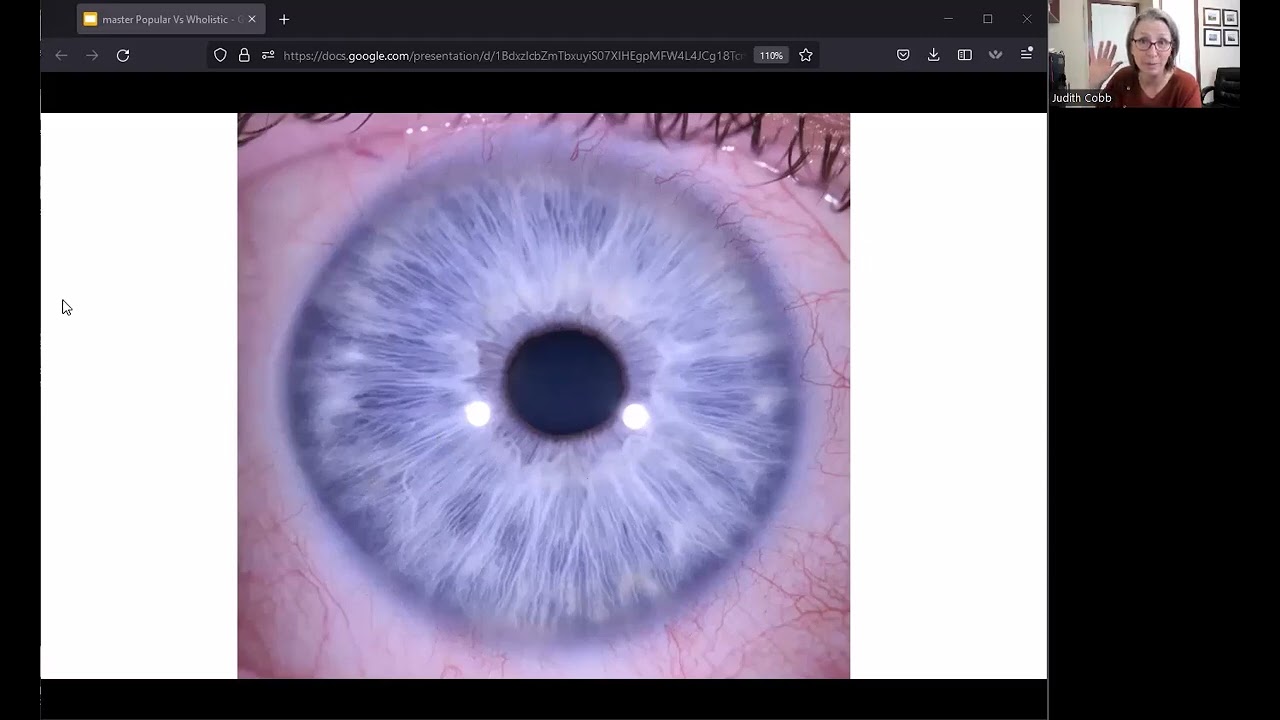This screenshot has width=1280, height=720.
Task: Close the master Popular Vs Wholistic tab
Action: coord(252,19)
